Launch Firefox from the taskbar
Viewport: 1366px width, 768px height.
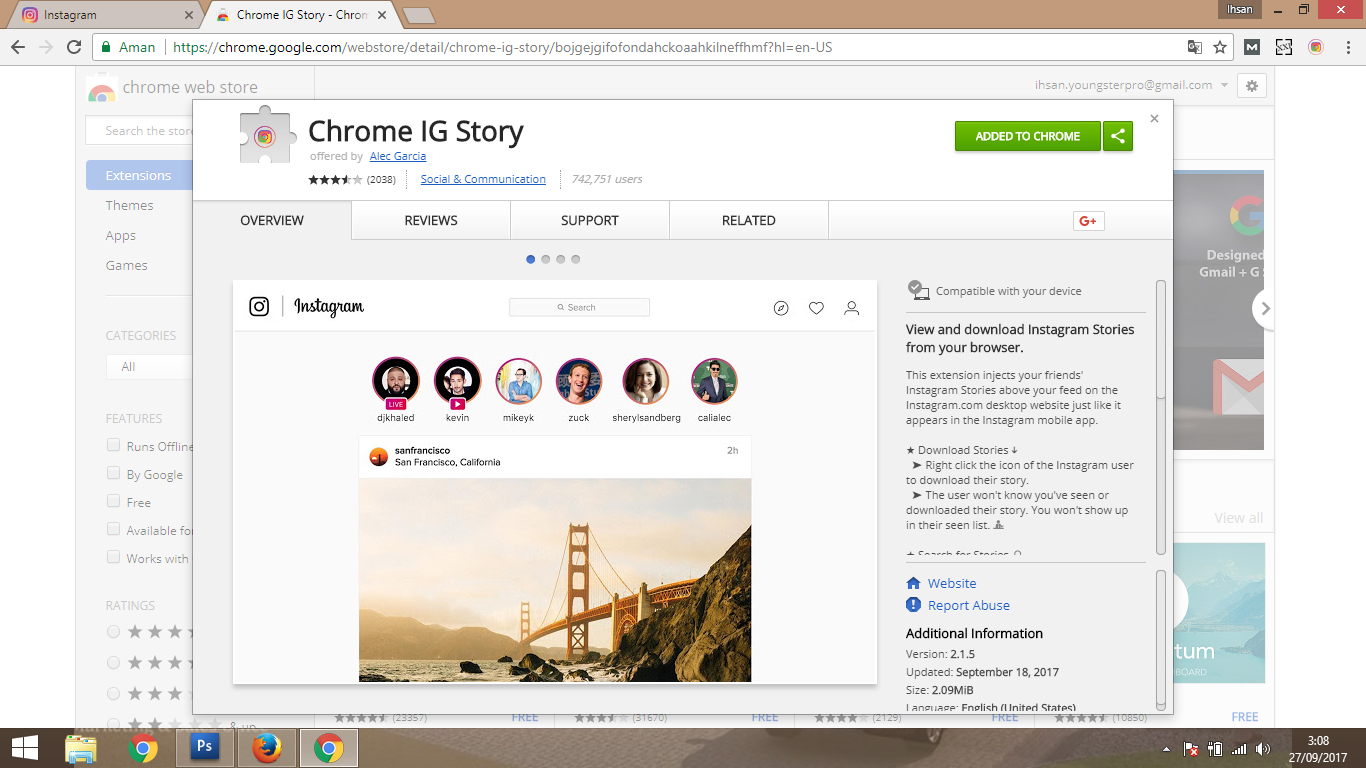coord(266,747)
